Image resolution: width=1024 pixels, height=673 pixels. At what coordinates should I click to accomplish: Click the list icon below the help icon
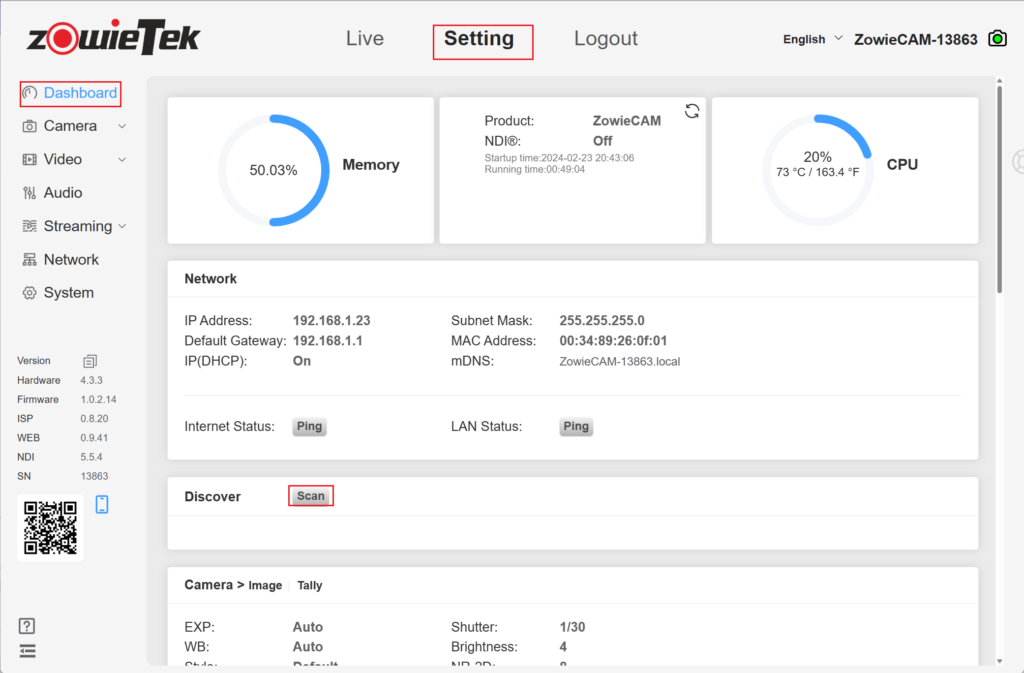26,650
